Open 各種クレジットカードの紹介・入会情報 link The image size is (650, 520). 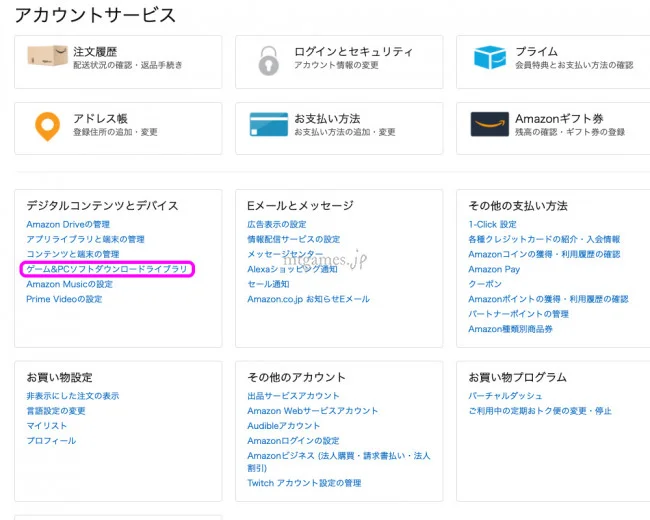coord(544,239)
